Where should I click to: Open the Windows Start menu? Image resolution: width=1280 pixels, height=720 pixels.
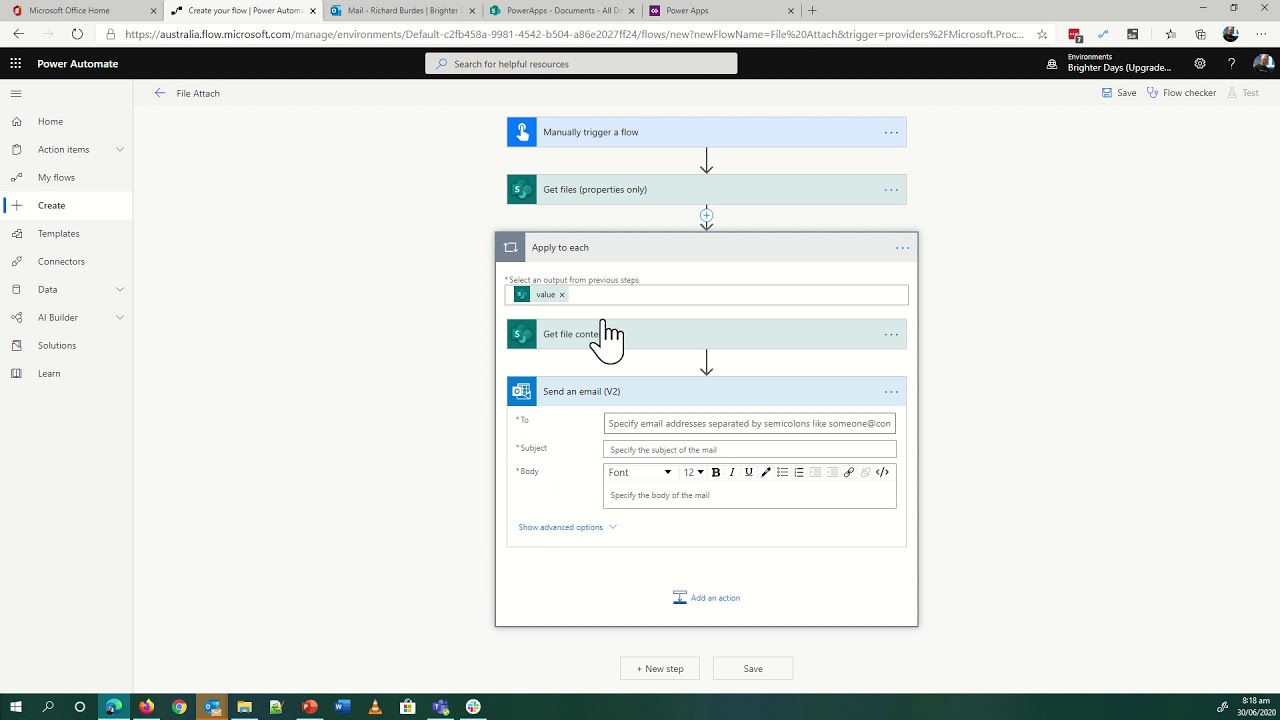coord(16,707)
